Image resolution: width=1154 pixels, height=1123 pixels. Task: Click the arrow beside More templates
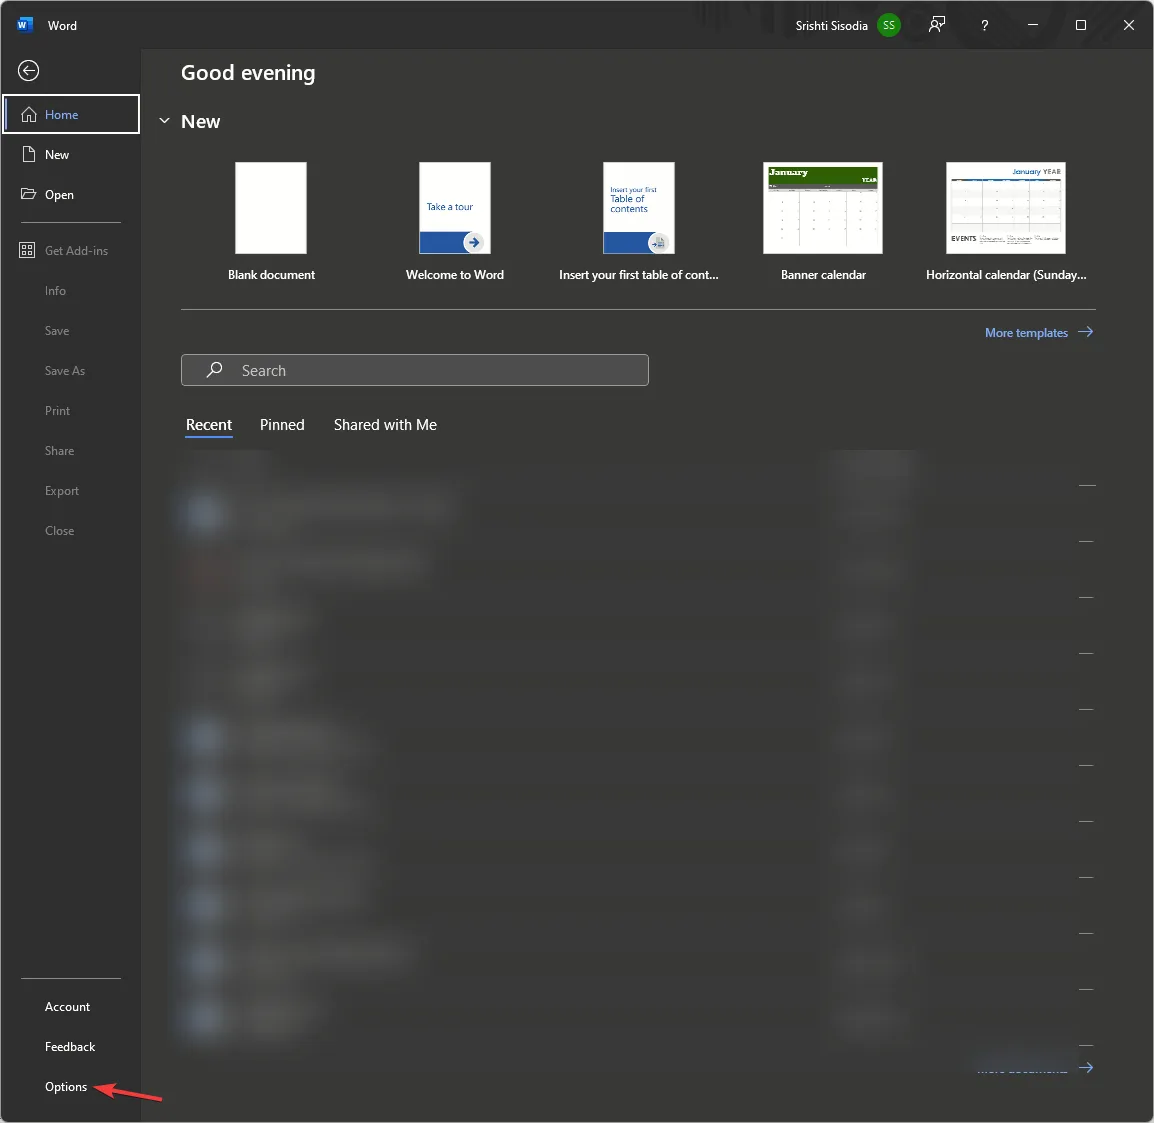point(1086,332)
